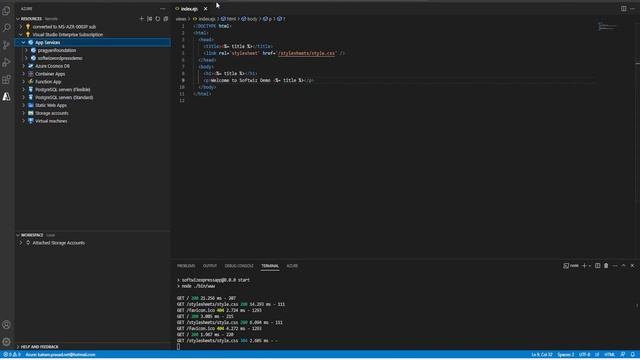This screenshot has height=360, width=640.
Task: Switch to the Problems panel tab
Action: [x=186, y=266]
